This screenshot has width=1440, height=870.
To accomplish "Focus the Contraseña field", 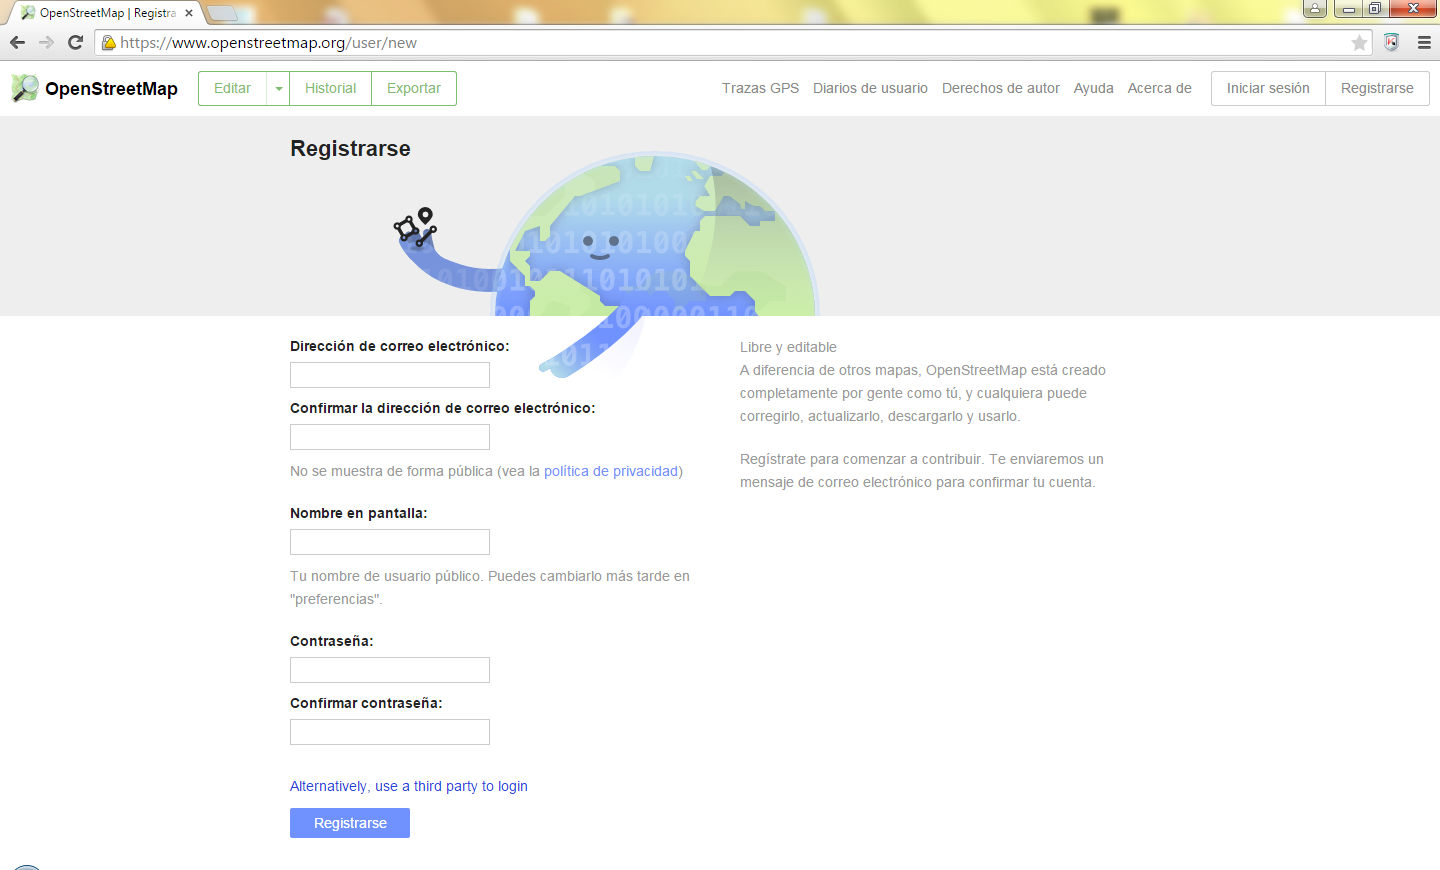I will [x=390, y=670].
